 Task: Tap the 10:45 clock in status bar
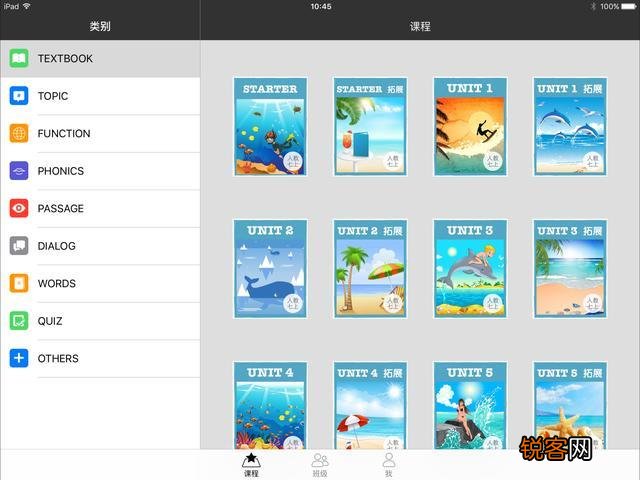pos(321,7)
